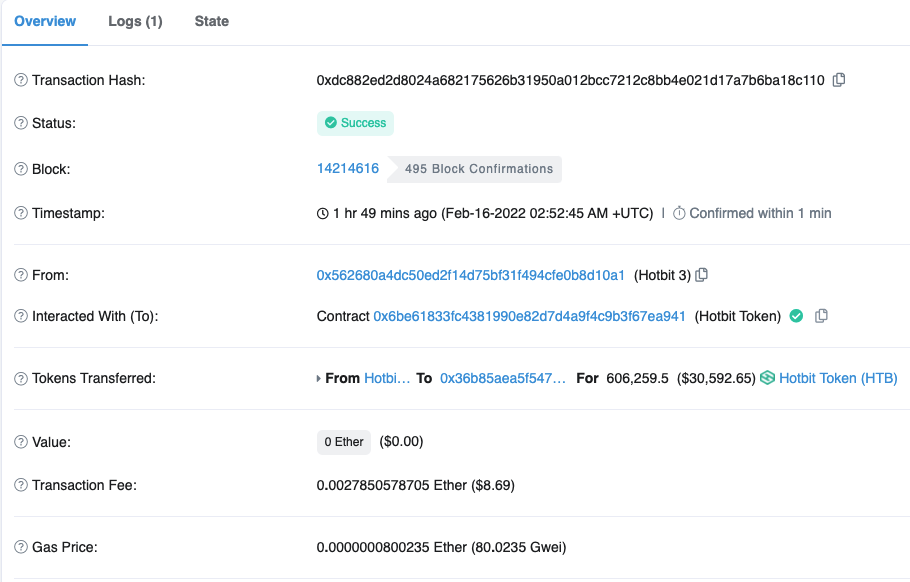
Task: Click help icon next to Transaction Fee
Action: (21, 485)
